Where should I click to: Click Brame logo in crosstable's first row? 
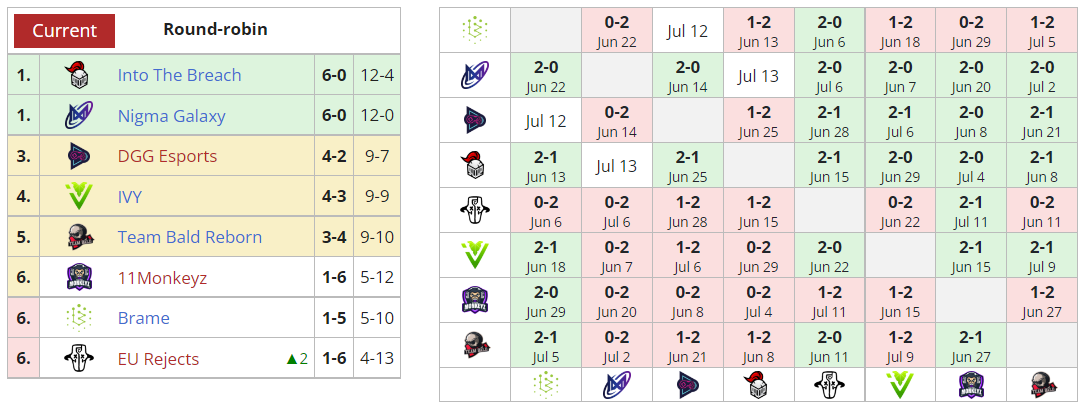pos(475,30)
